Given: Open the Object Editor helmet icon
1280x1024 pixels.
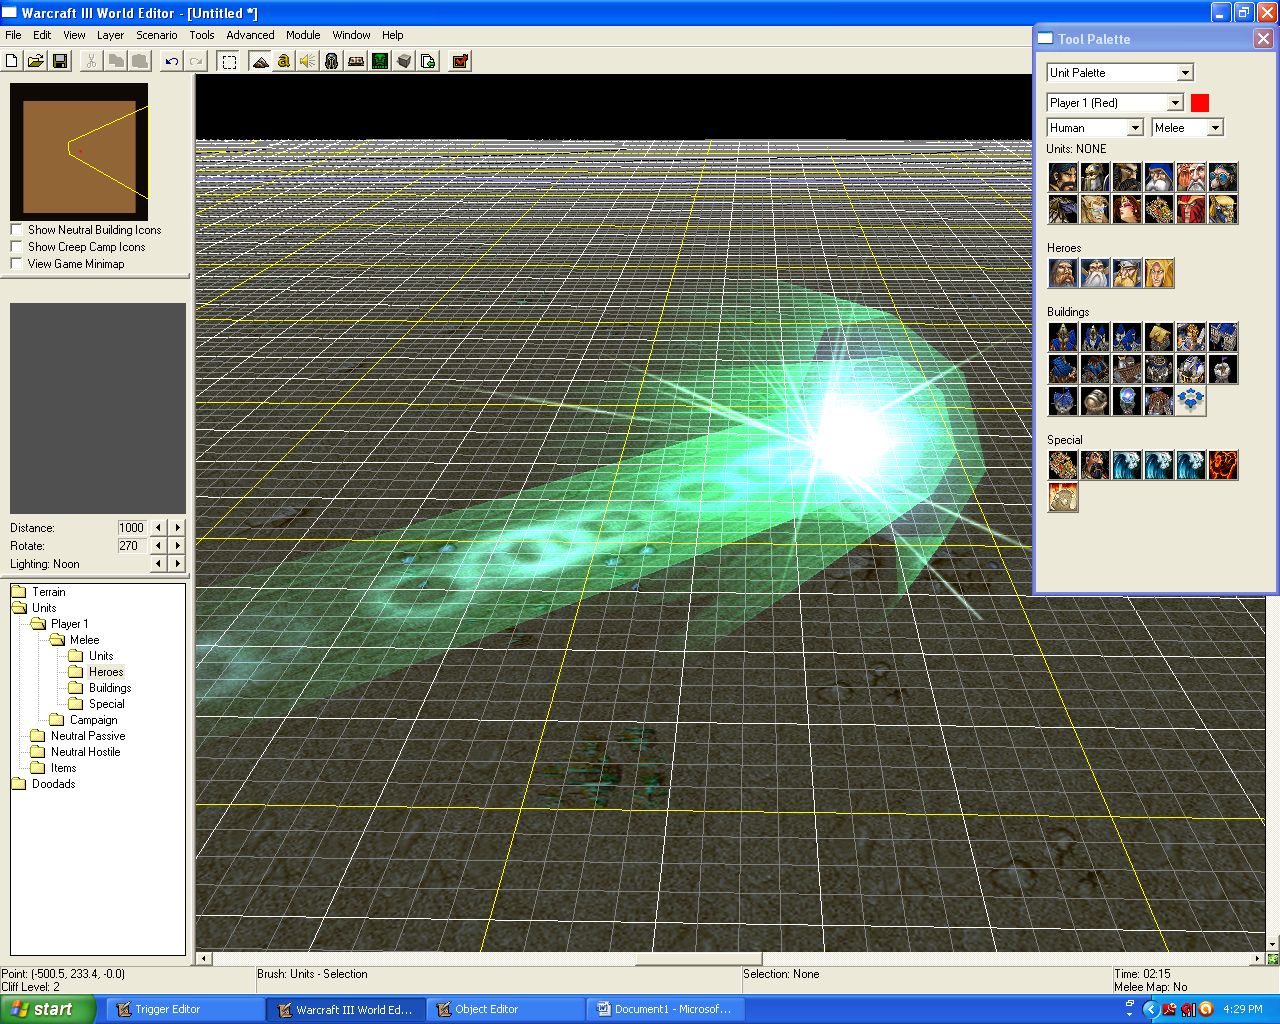Looking at the screenshot, I should [332, 61].
